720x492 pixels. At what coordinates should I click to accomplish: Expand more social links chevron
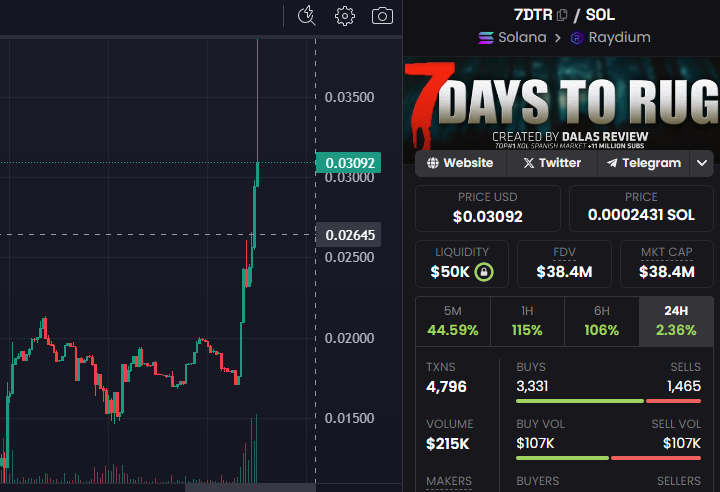tap(702, 163)
